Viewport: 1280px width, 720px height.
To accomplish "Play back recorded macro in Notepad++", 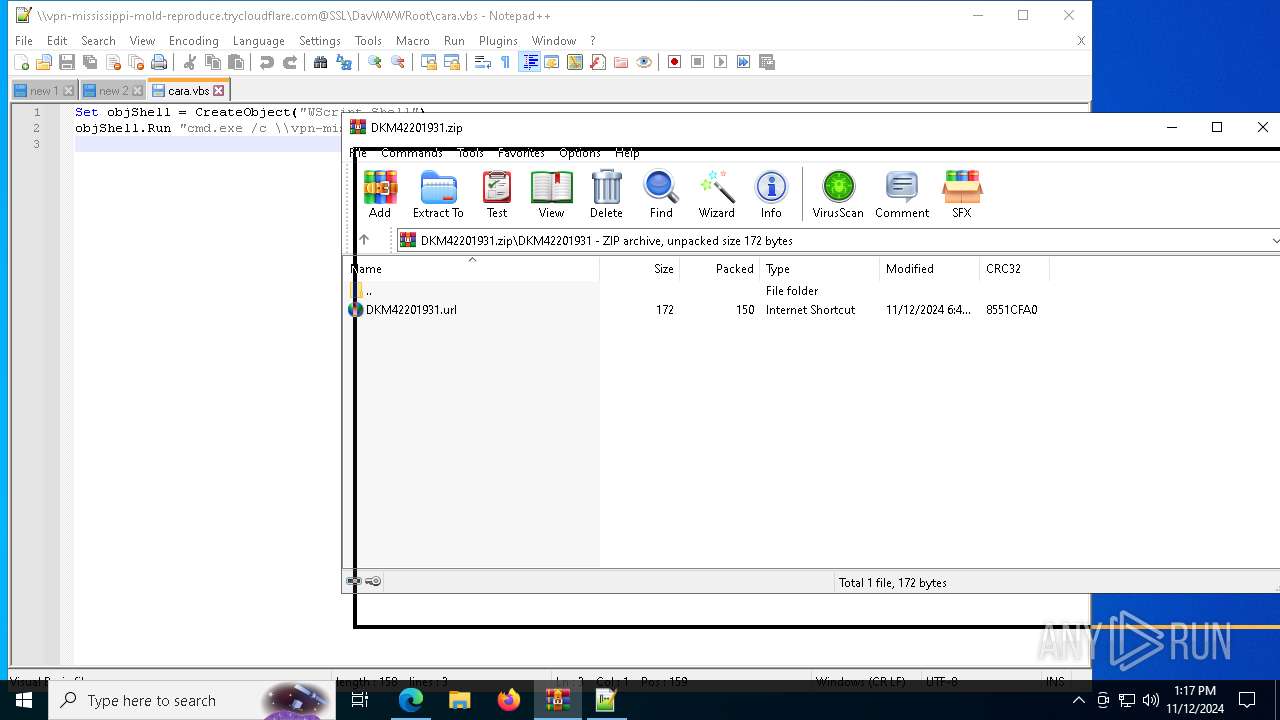I will tap(720, 62).
